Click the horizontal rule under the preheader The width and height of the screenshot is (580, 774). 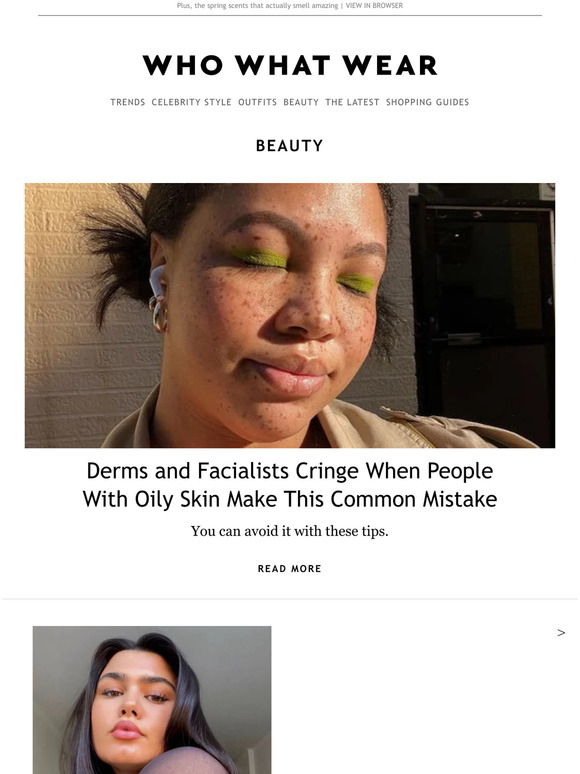[x=290, y=15]
